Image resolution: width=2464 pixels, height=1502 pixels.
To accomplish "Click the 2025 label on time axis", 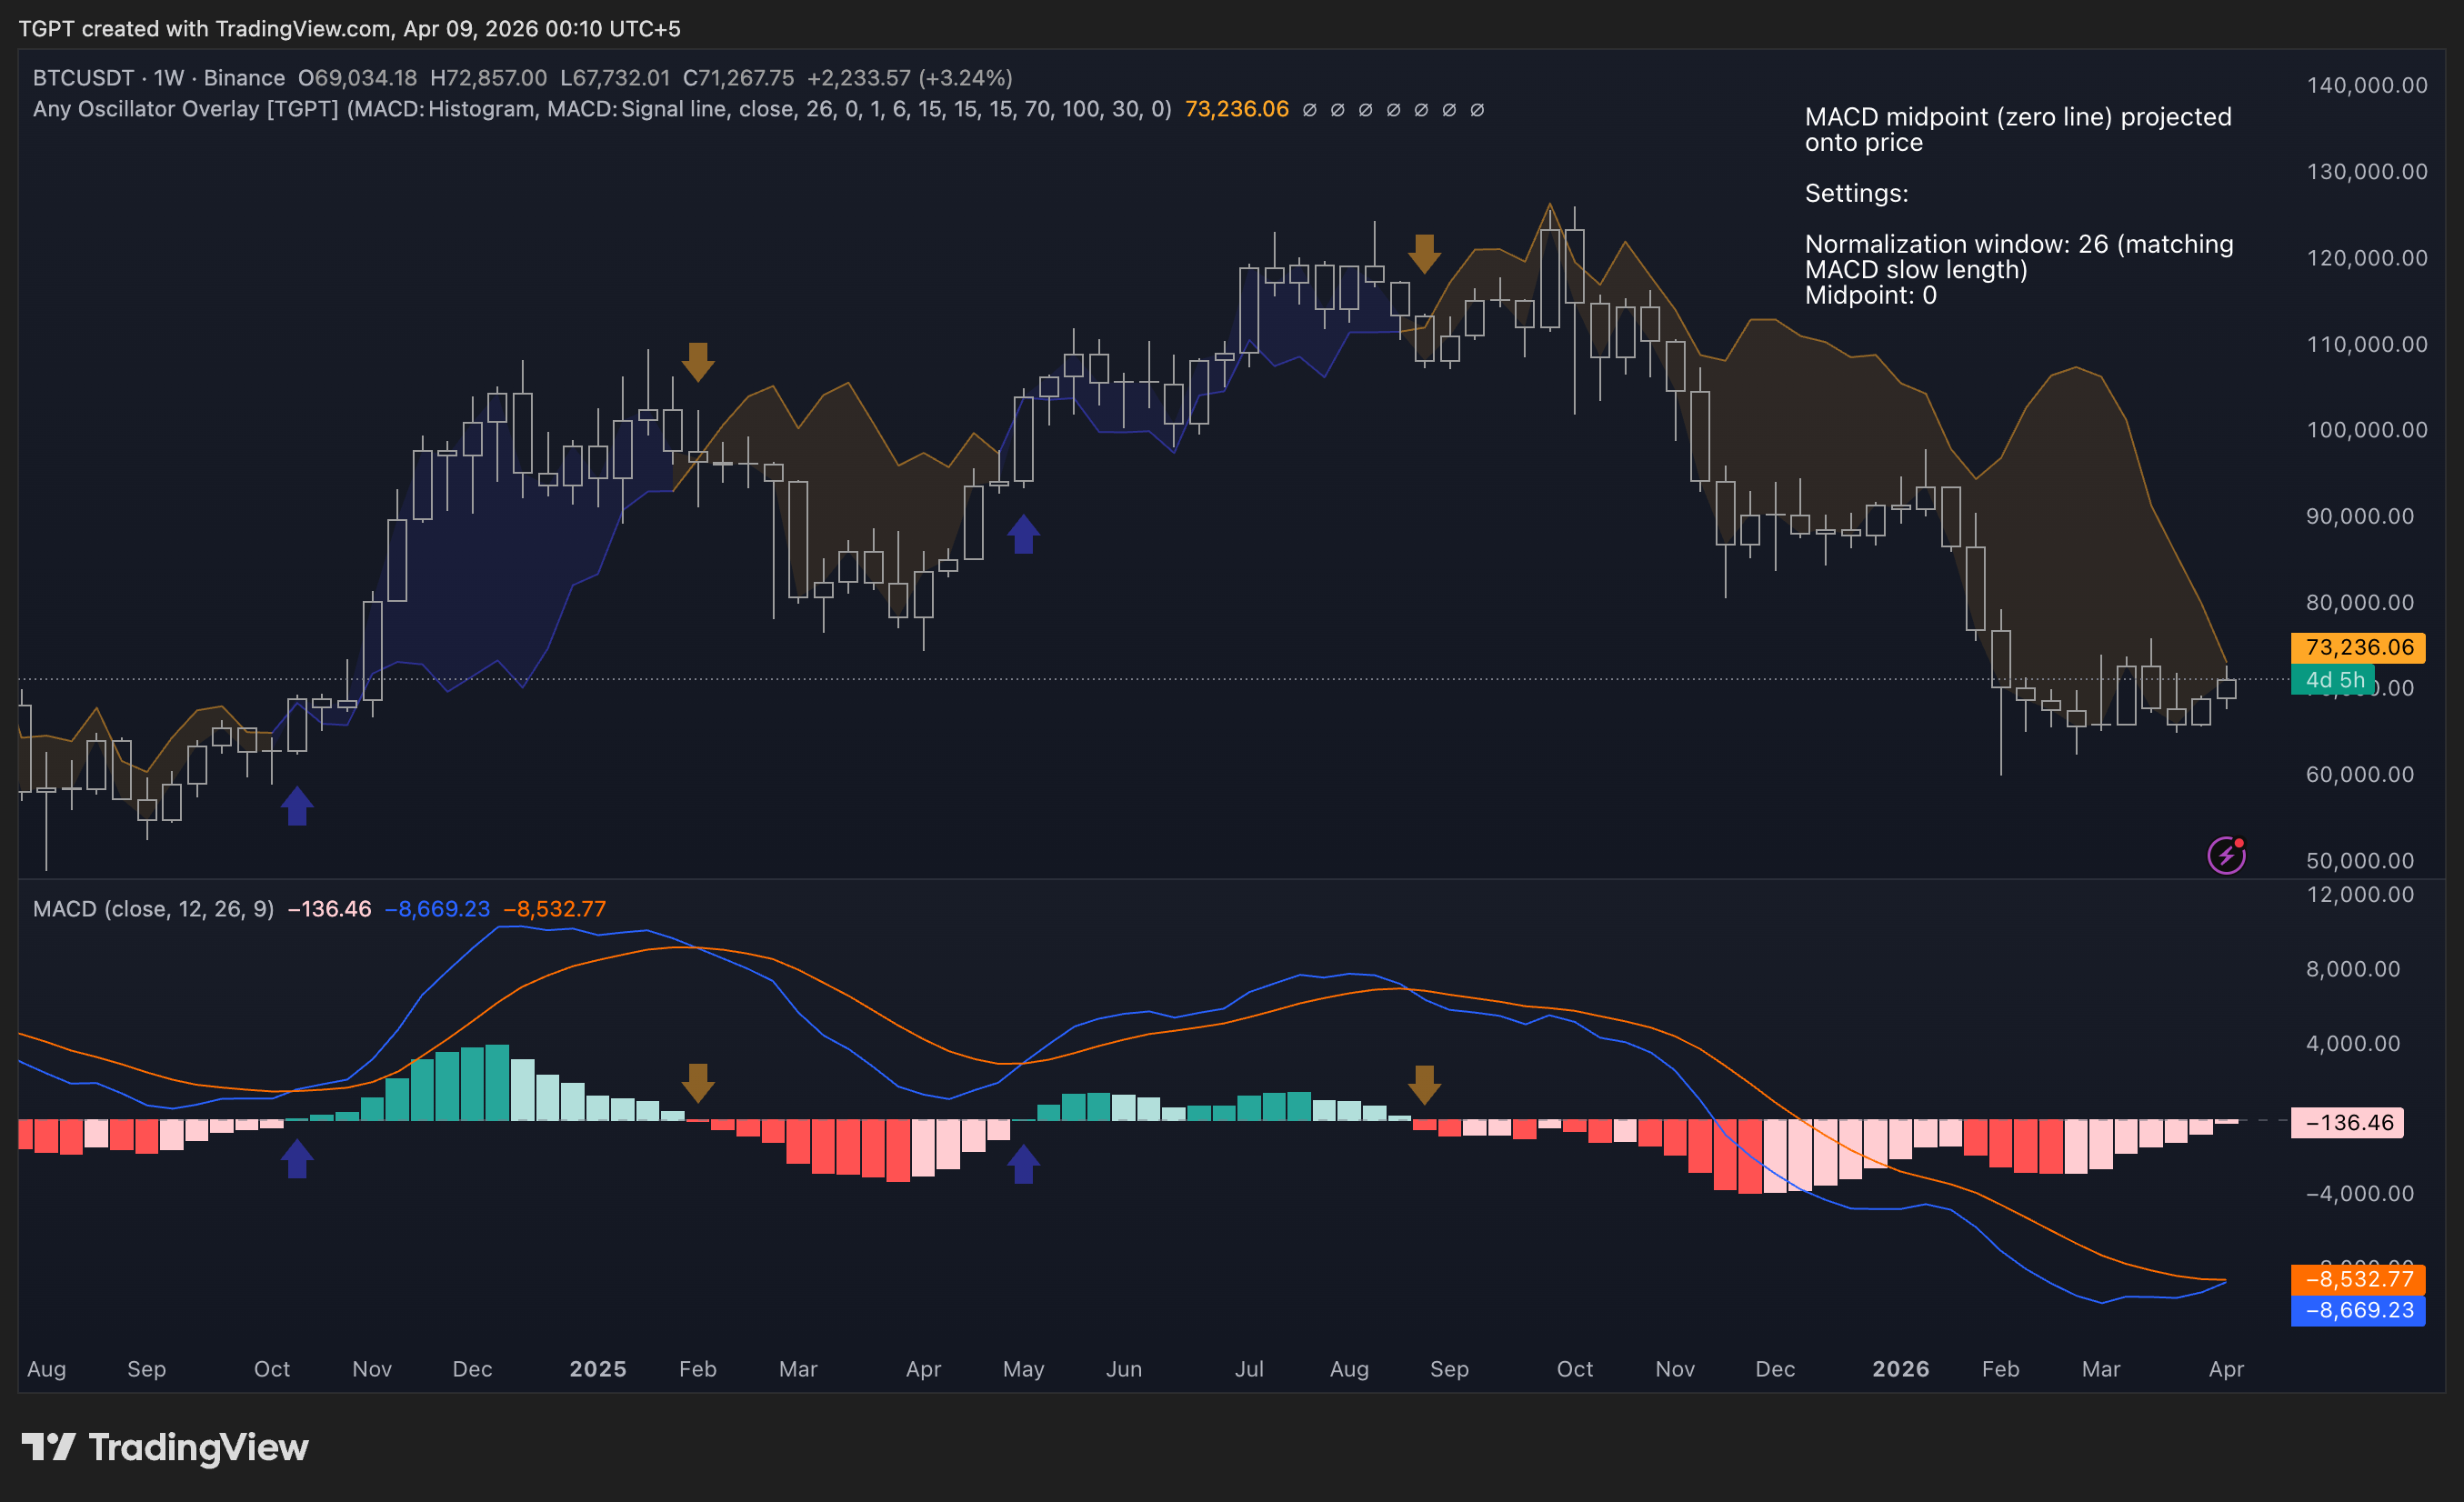I will (598, 1369).
